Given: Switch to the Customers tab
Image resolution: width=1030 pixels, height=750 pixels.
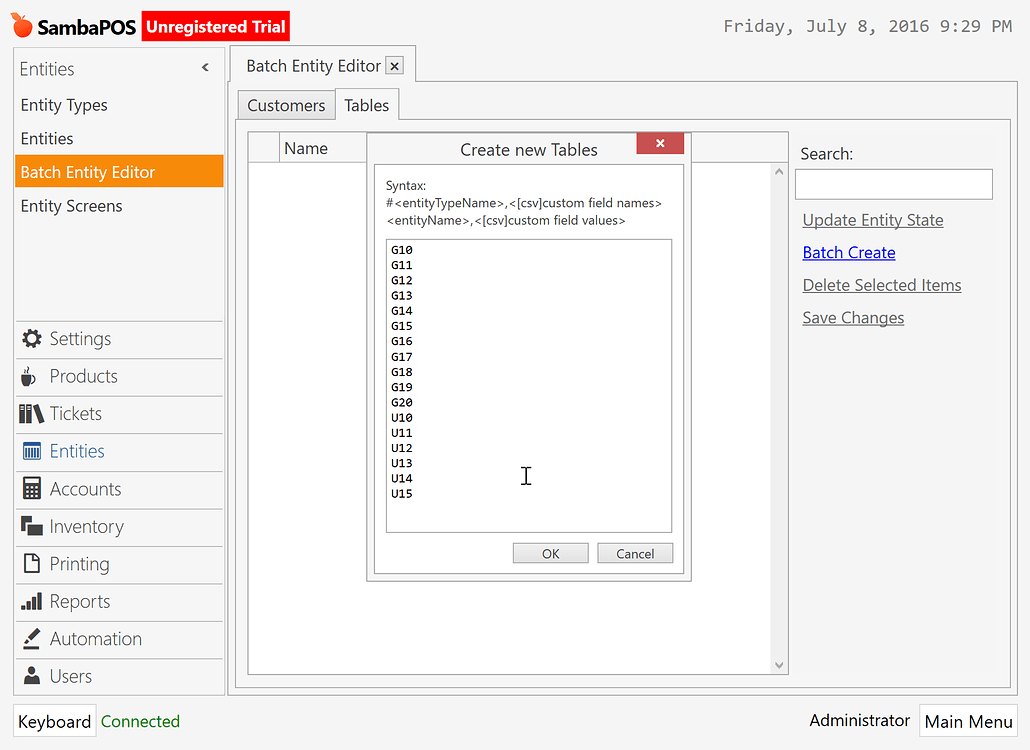Looking at the screenshot, I should coord(285,104).
